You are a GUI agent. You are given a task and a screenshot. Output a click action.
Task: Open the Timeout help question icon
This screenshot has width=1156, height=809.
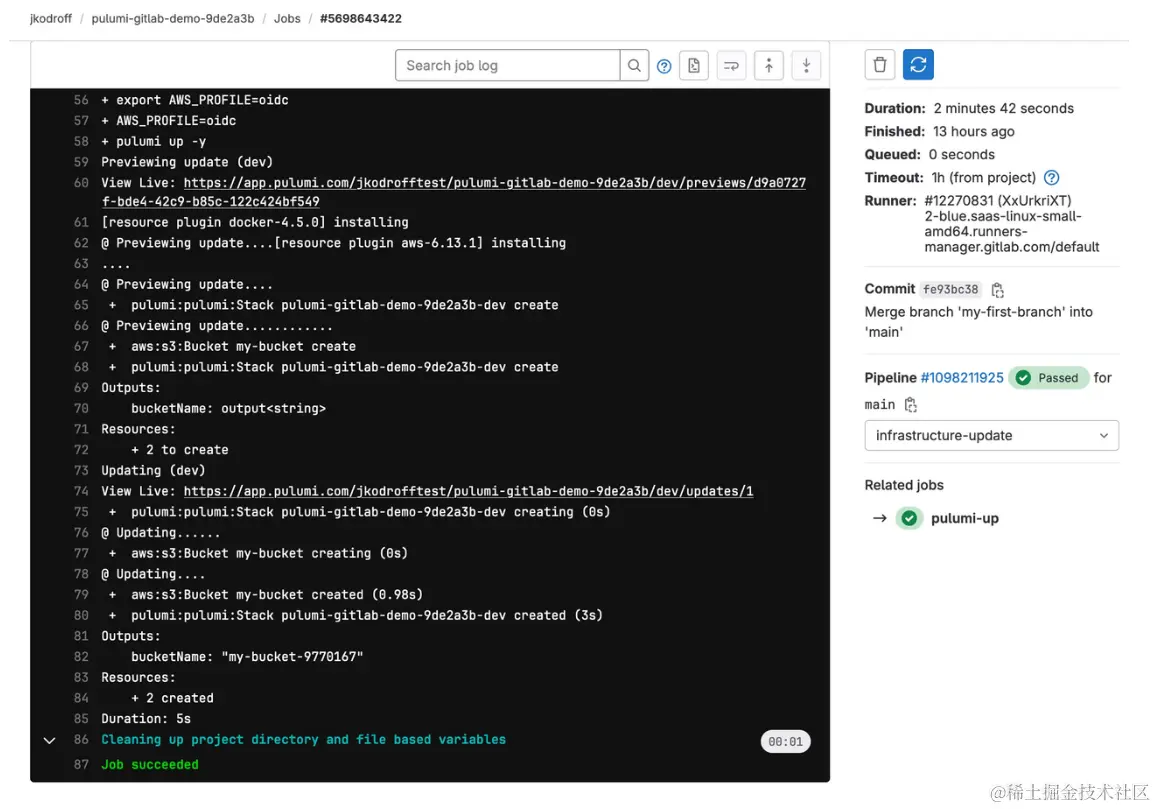pos(1051,178)
